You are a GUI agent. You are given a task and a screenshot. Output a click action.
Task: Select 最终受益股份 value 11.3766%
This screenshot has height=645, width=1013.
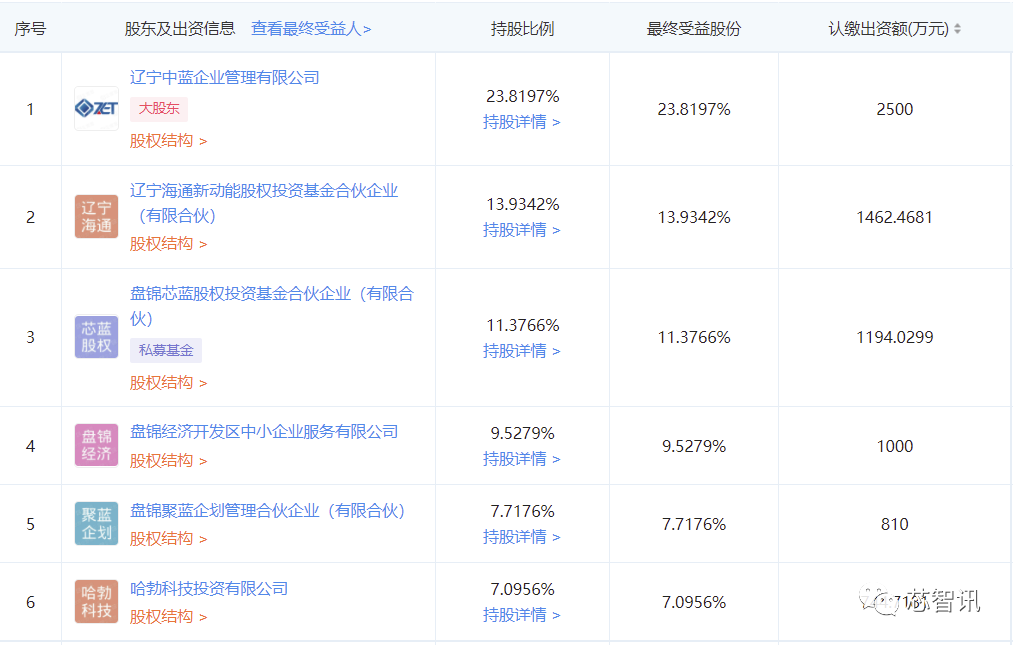(x=694, y=337)
